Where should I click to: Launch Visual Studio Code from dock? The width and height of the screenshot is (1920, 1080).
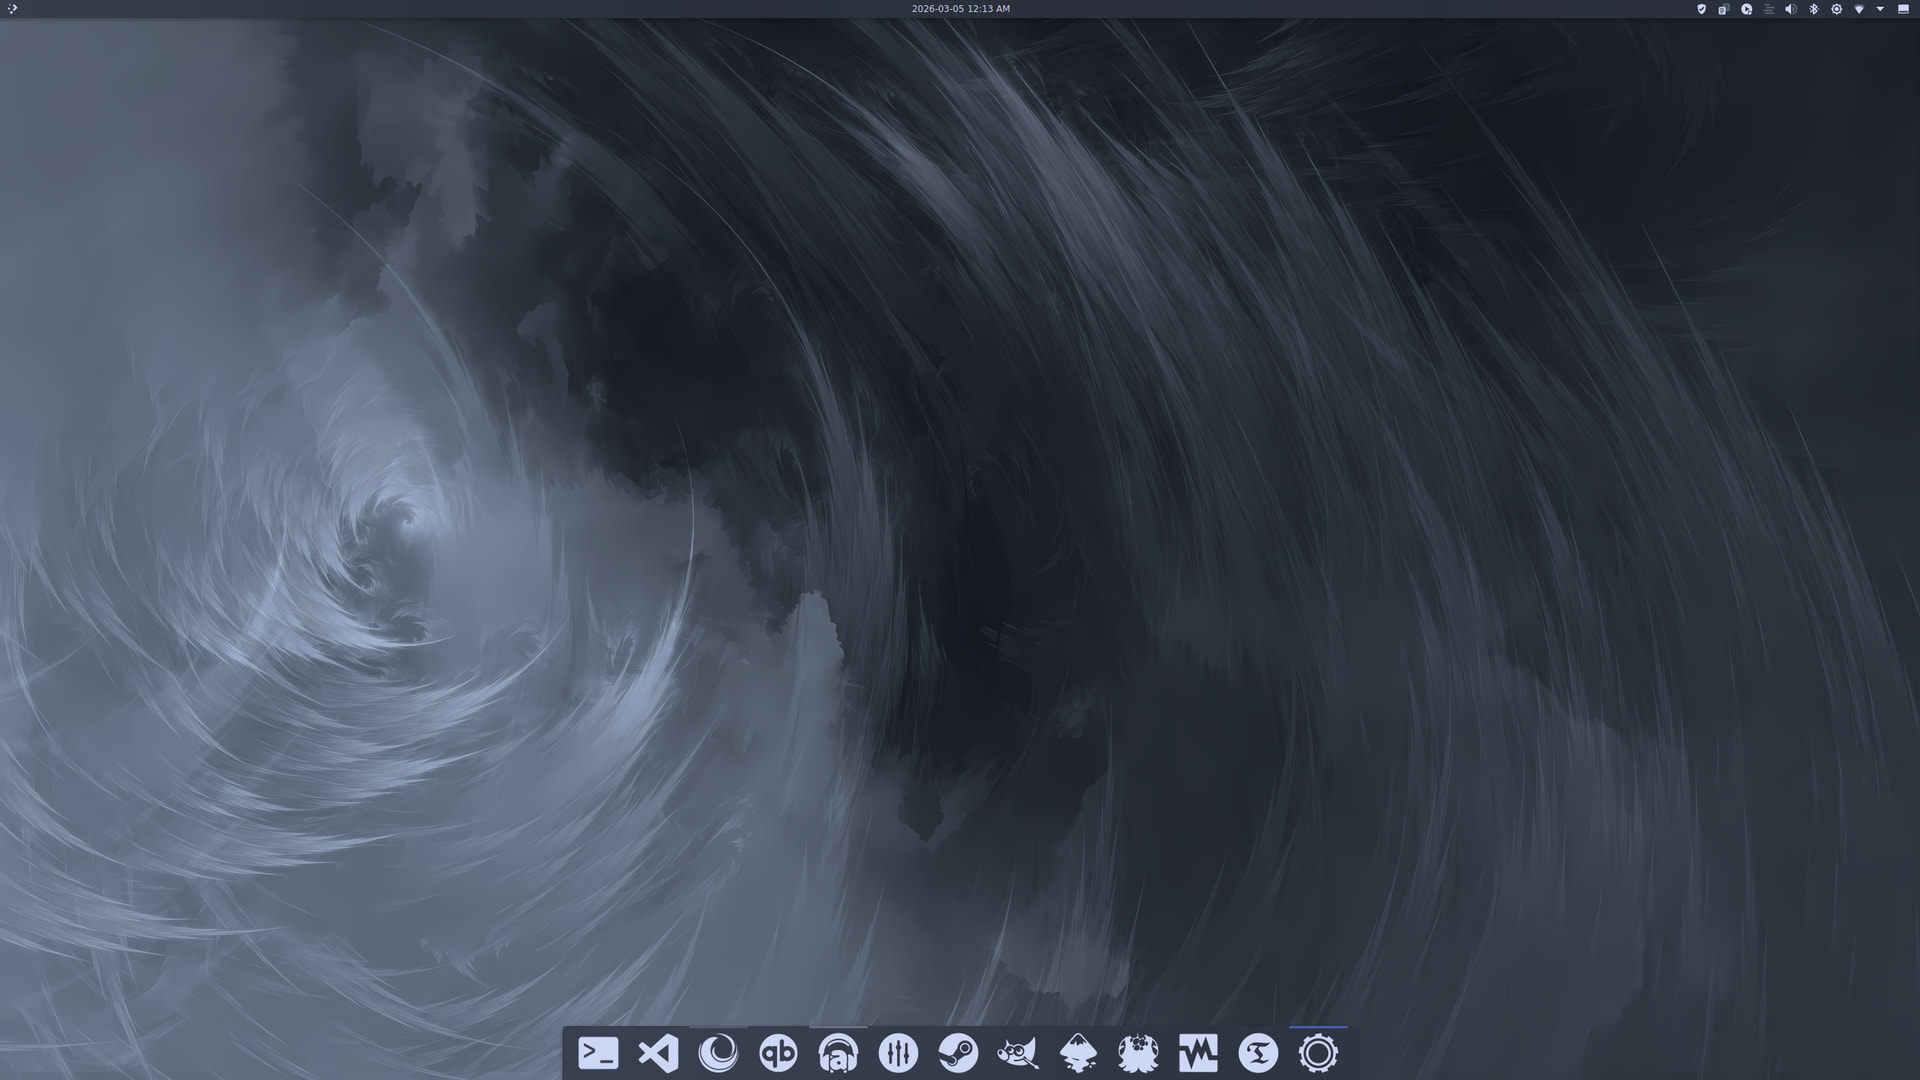tap(658, 1053)
